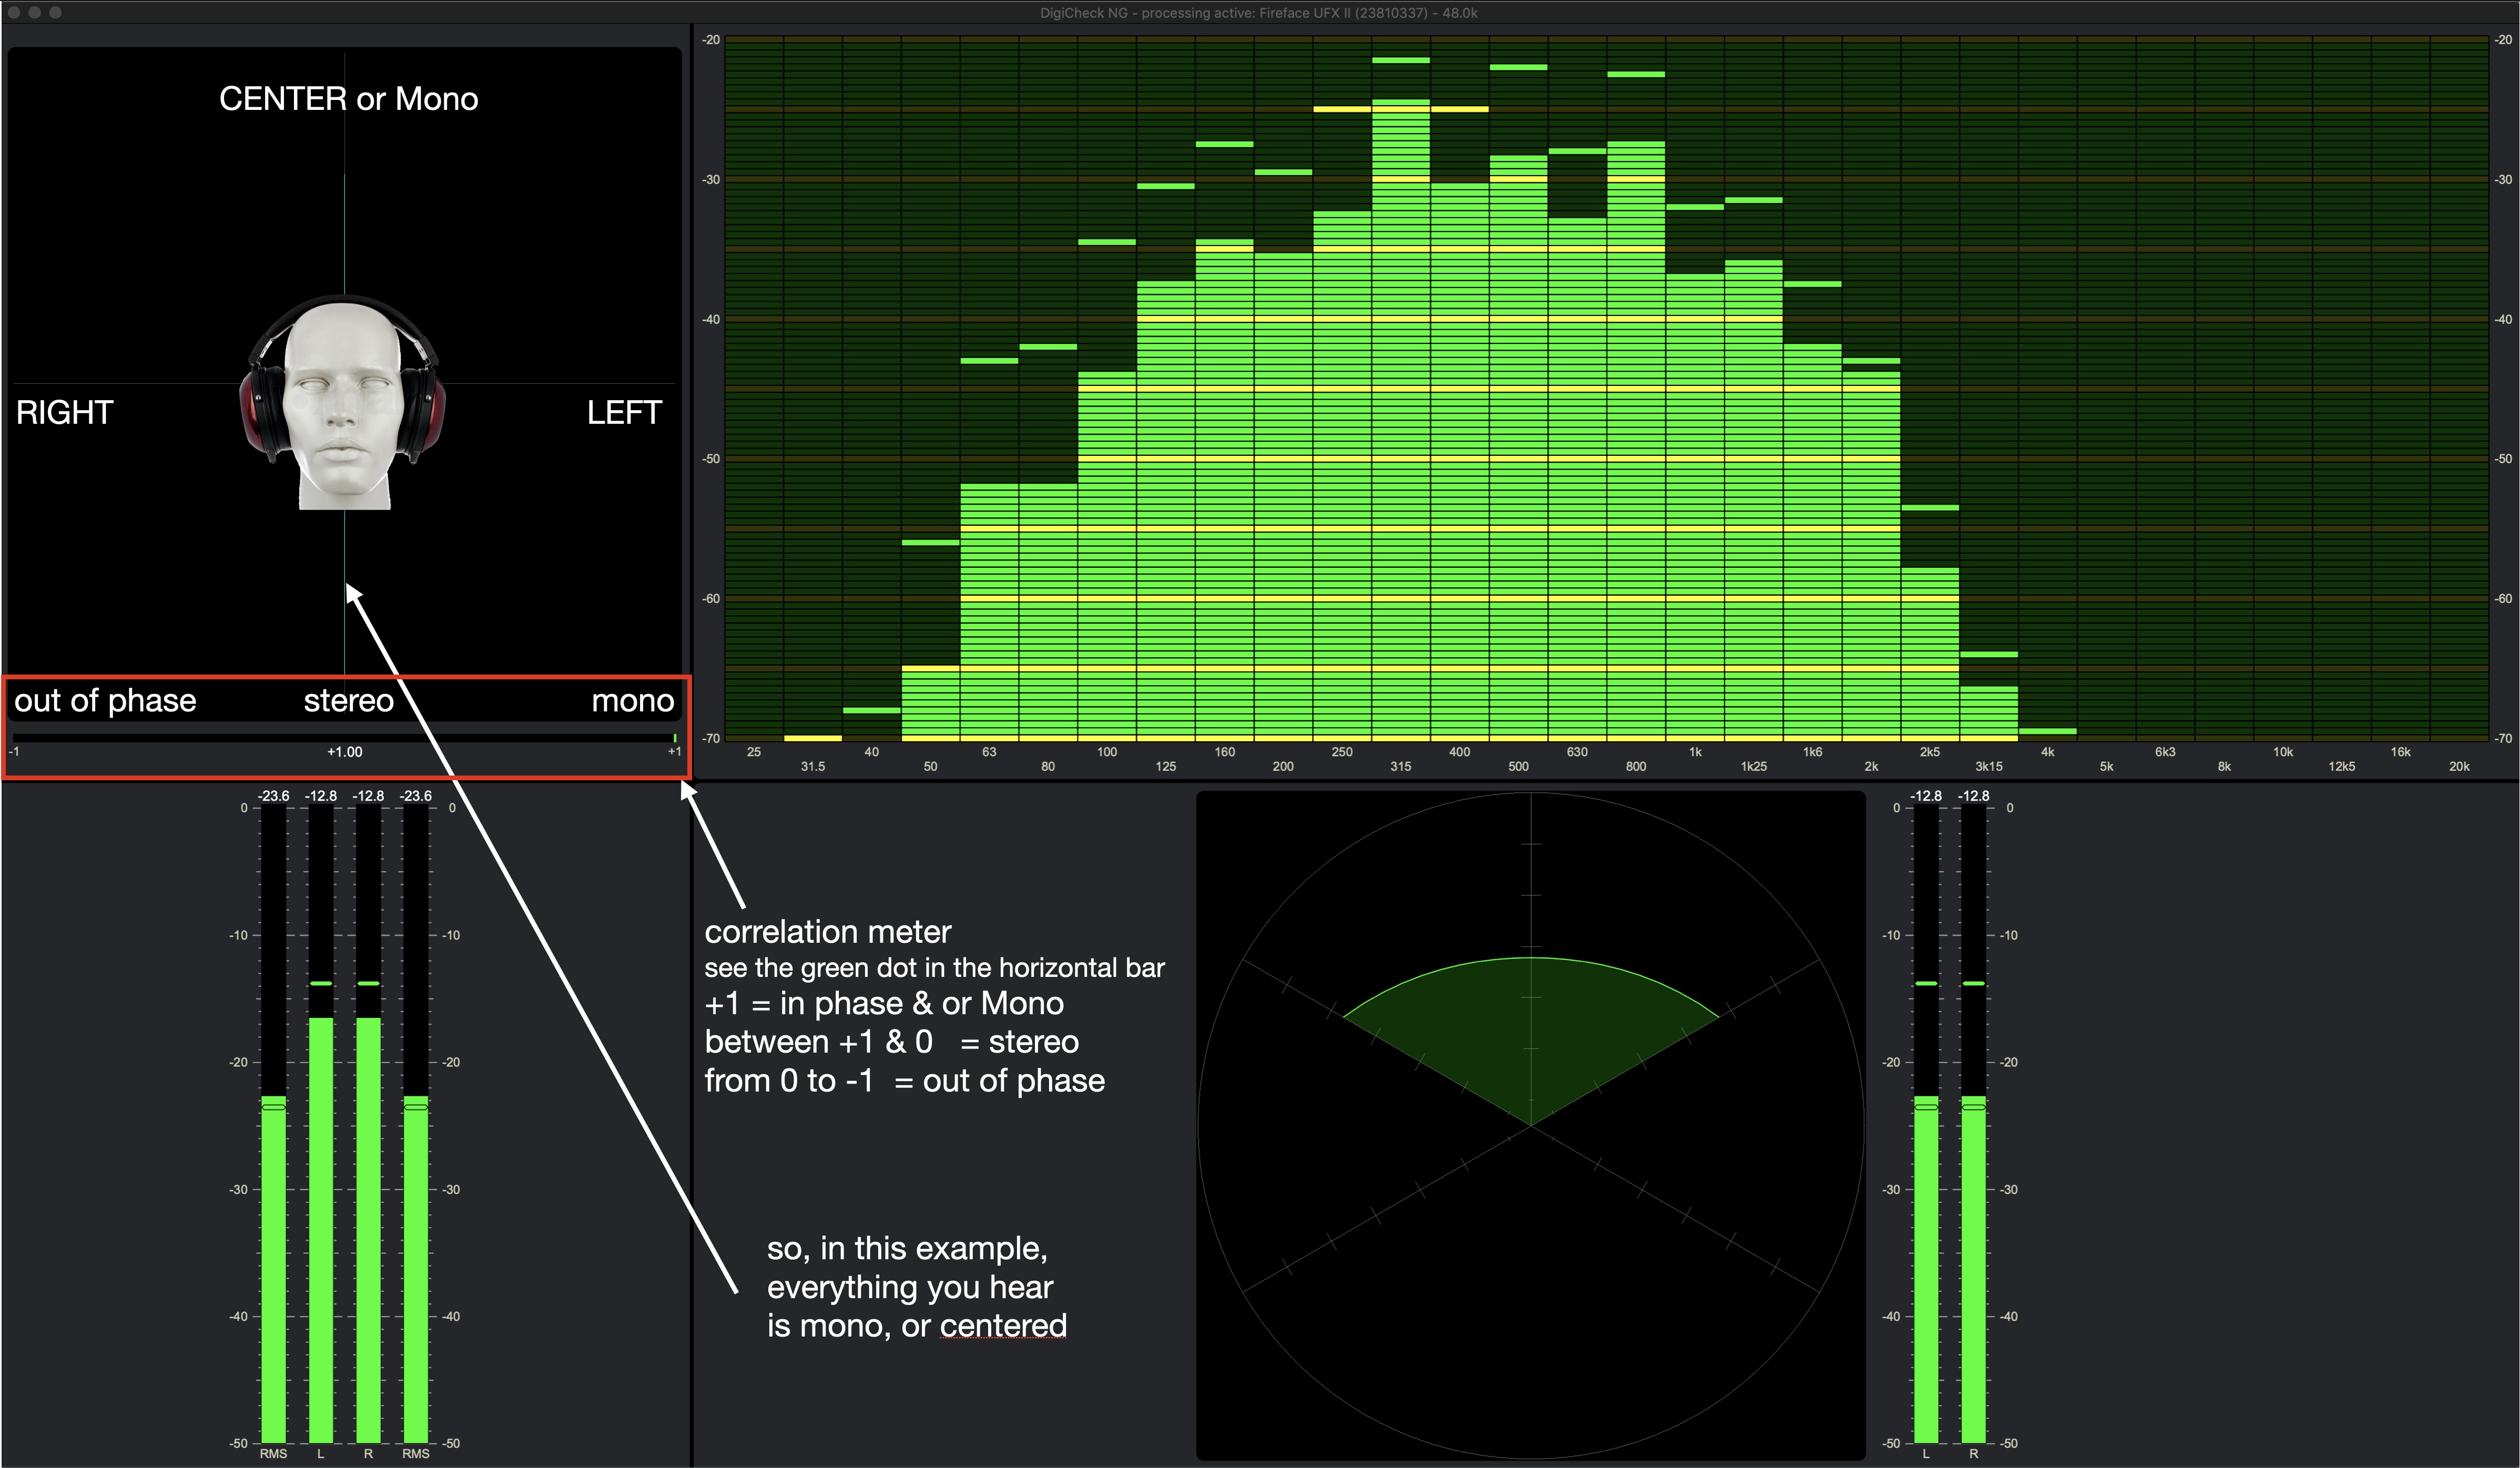Close the DigiCheck NG window
This screenshot has width=2520, height=1468.
point(13,12)
